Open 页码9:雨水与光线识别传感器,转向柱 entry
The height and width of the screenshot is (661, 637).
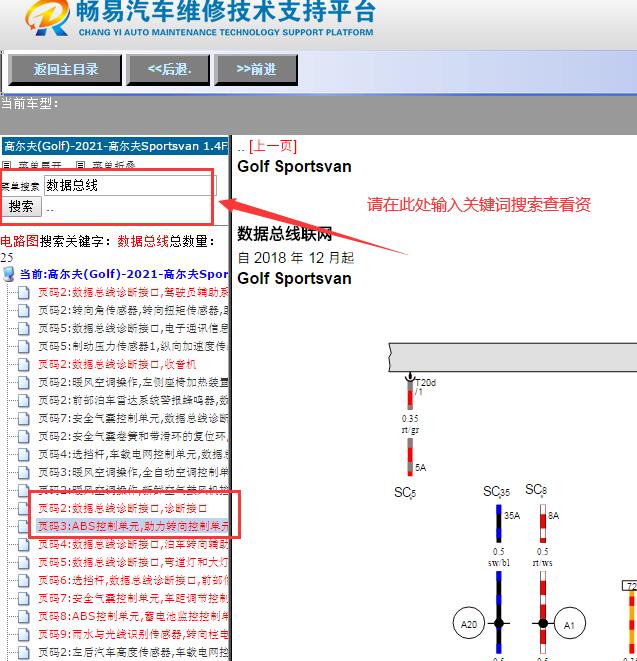tap(133, 634)
